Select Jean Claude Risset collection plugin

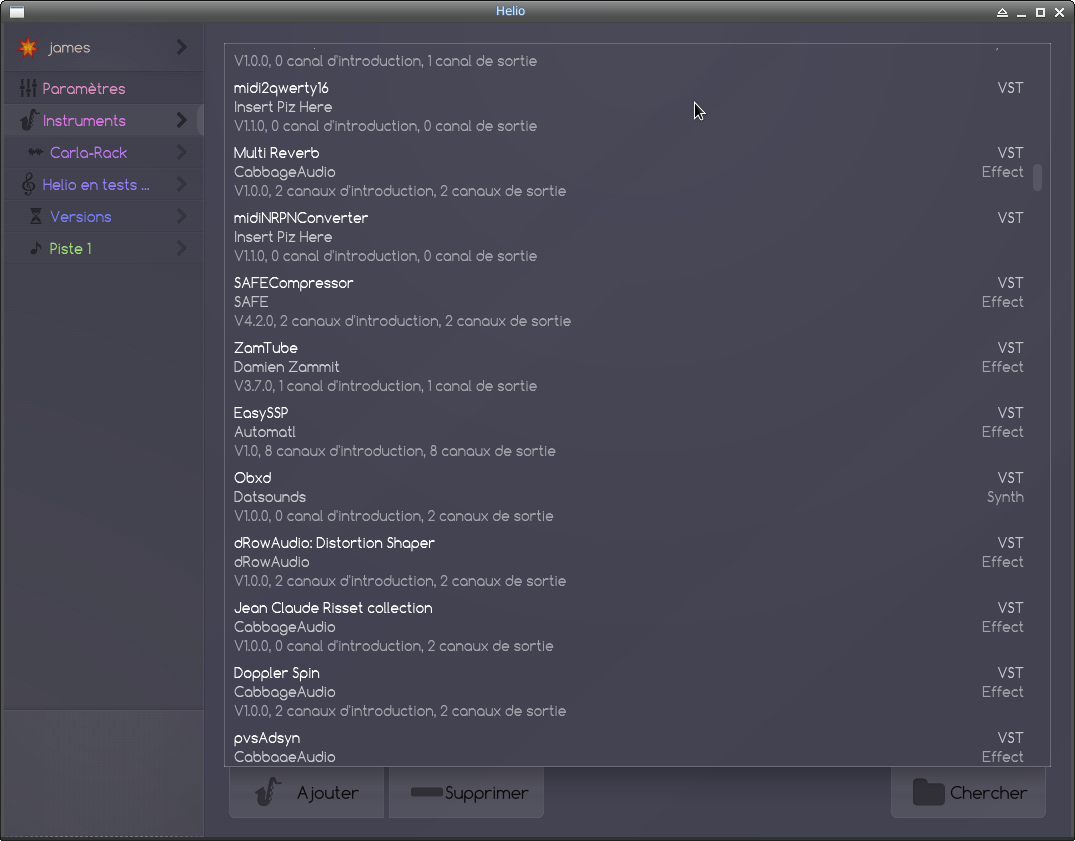coord(629,627)
